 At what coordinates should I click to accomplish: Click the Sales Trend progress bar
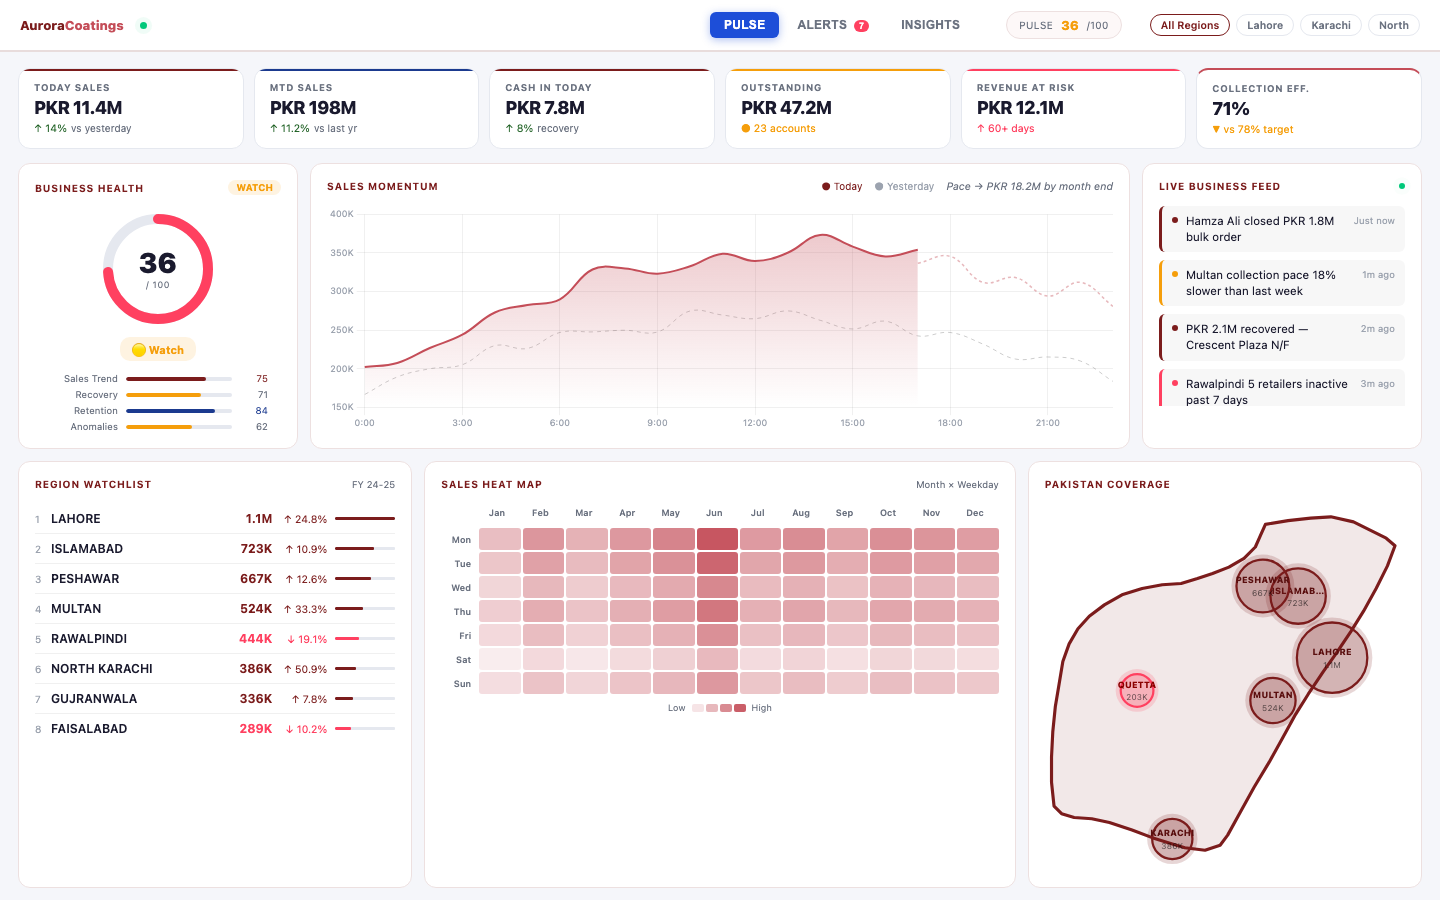(179, 379)
